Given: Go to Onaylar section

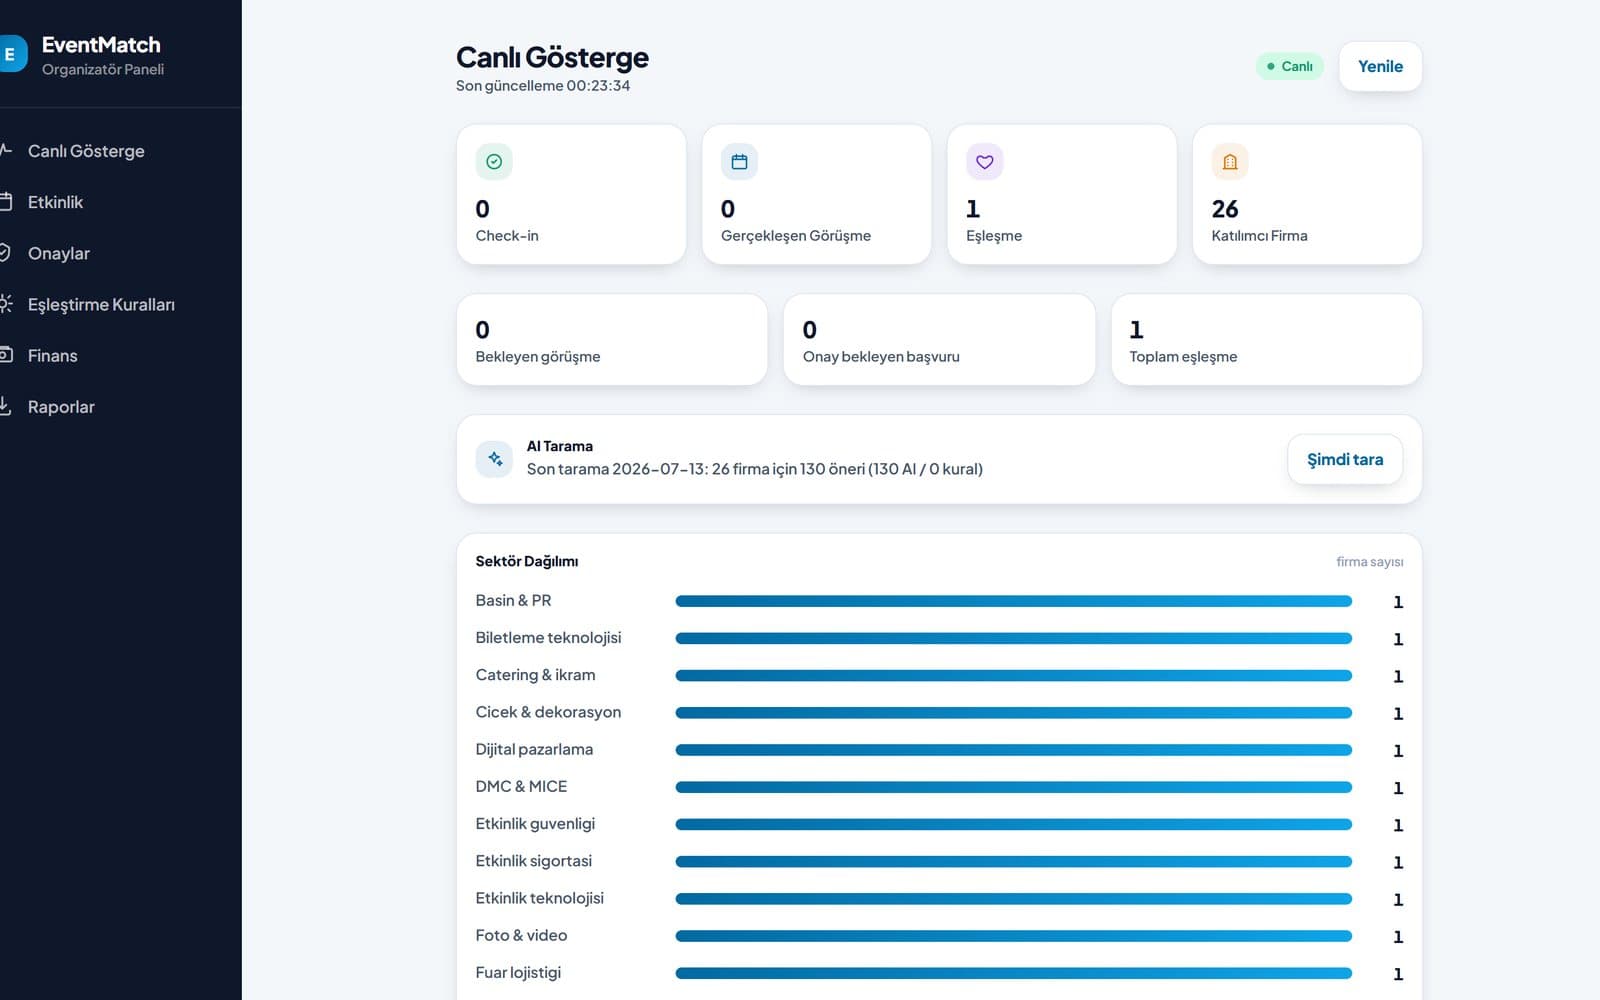Looking at the screenshot, I should 59,253.
